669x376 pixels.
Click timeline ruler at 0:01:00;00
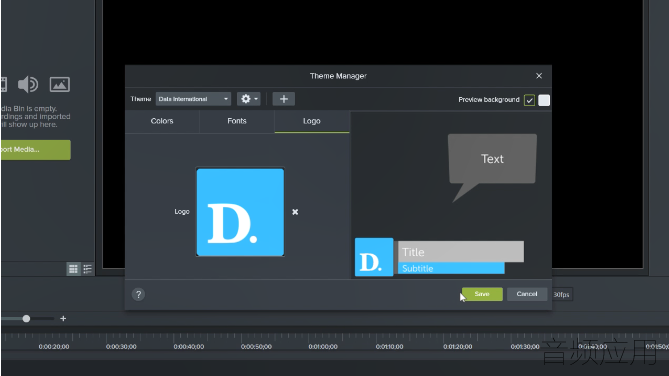(x=323, y=347)
